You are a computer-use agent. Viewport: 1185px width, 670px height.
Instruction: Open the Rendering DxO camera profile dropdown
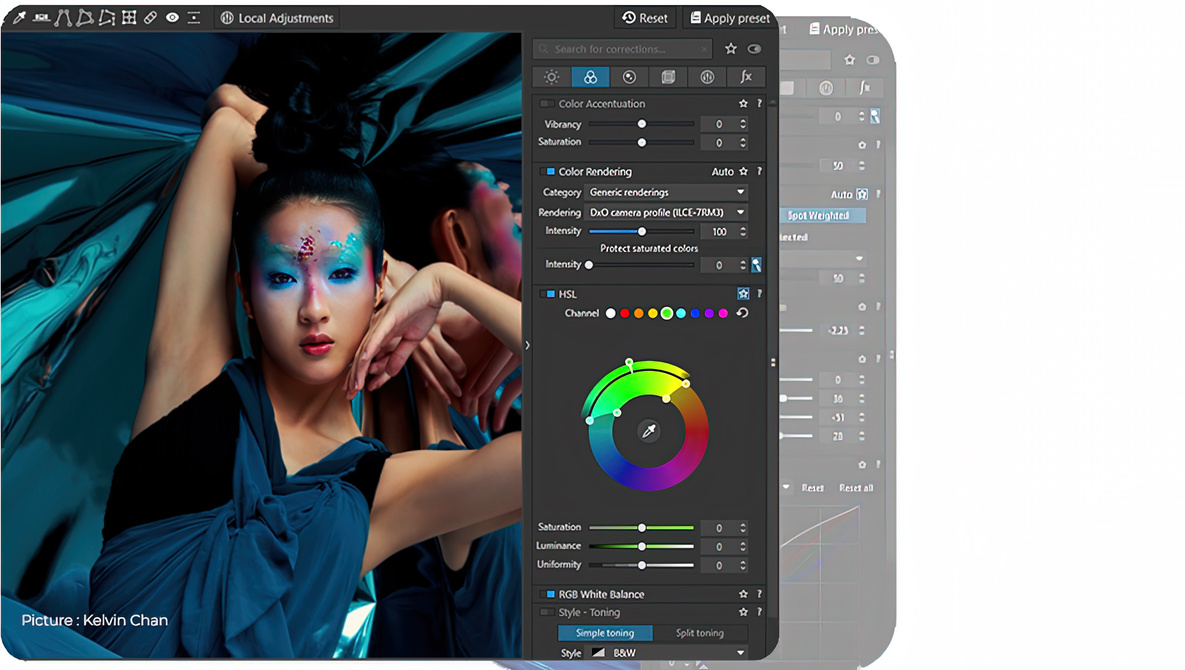pos(666,212)
